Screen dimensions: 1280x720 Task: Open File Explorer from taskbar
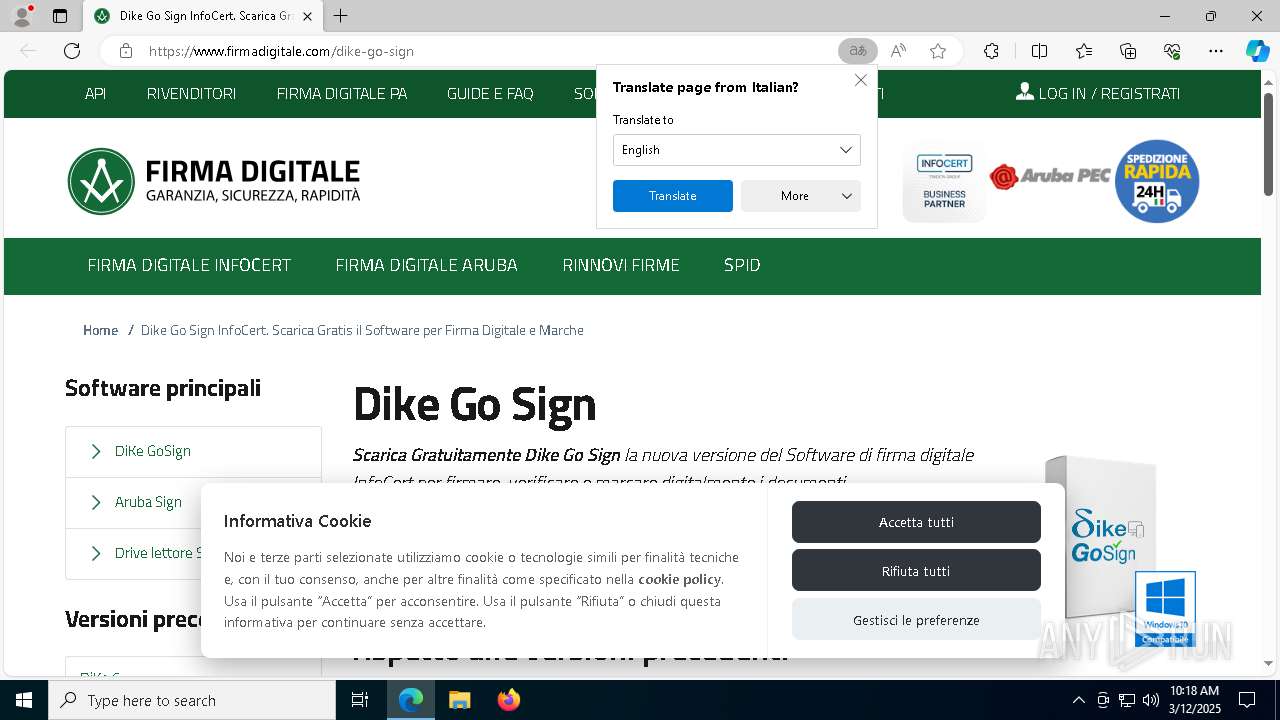pyautogui.click(x=459, y=700)
